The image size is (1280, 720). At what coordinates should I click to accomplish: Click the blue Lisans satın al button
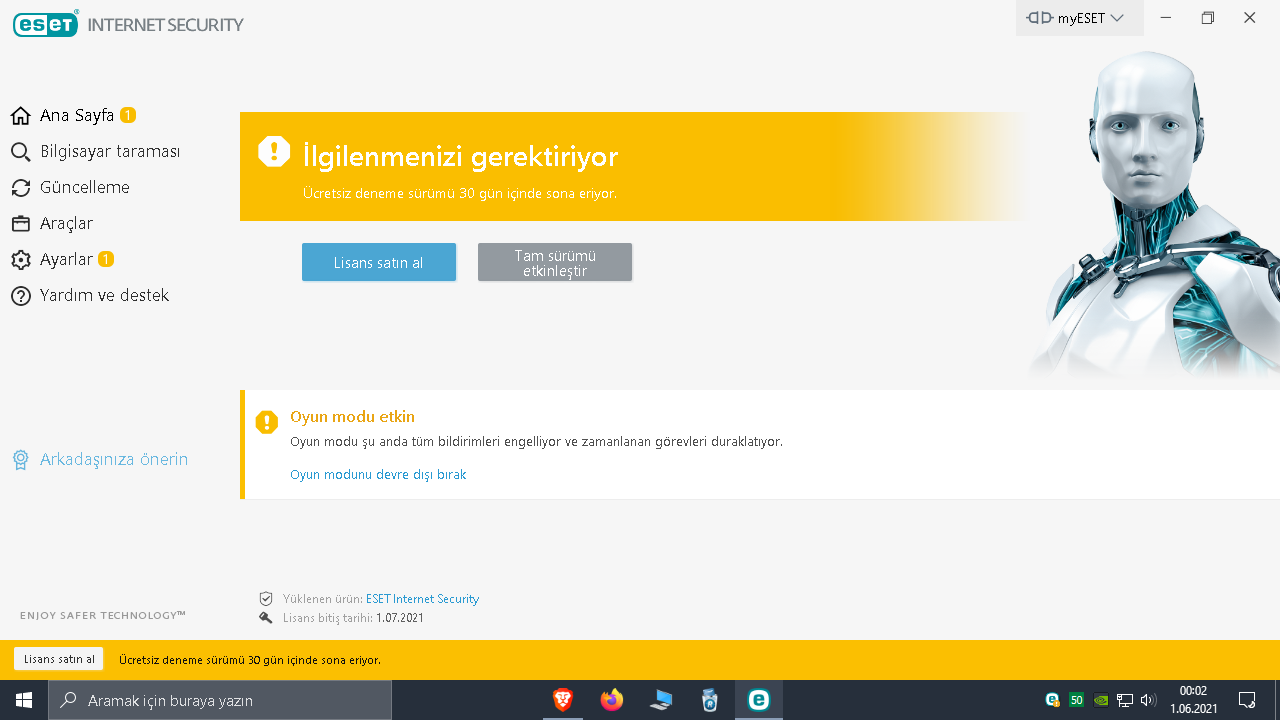[379, 262]
